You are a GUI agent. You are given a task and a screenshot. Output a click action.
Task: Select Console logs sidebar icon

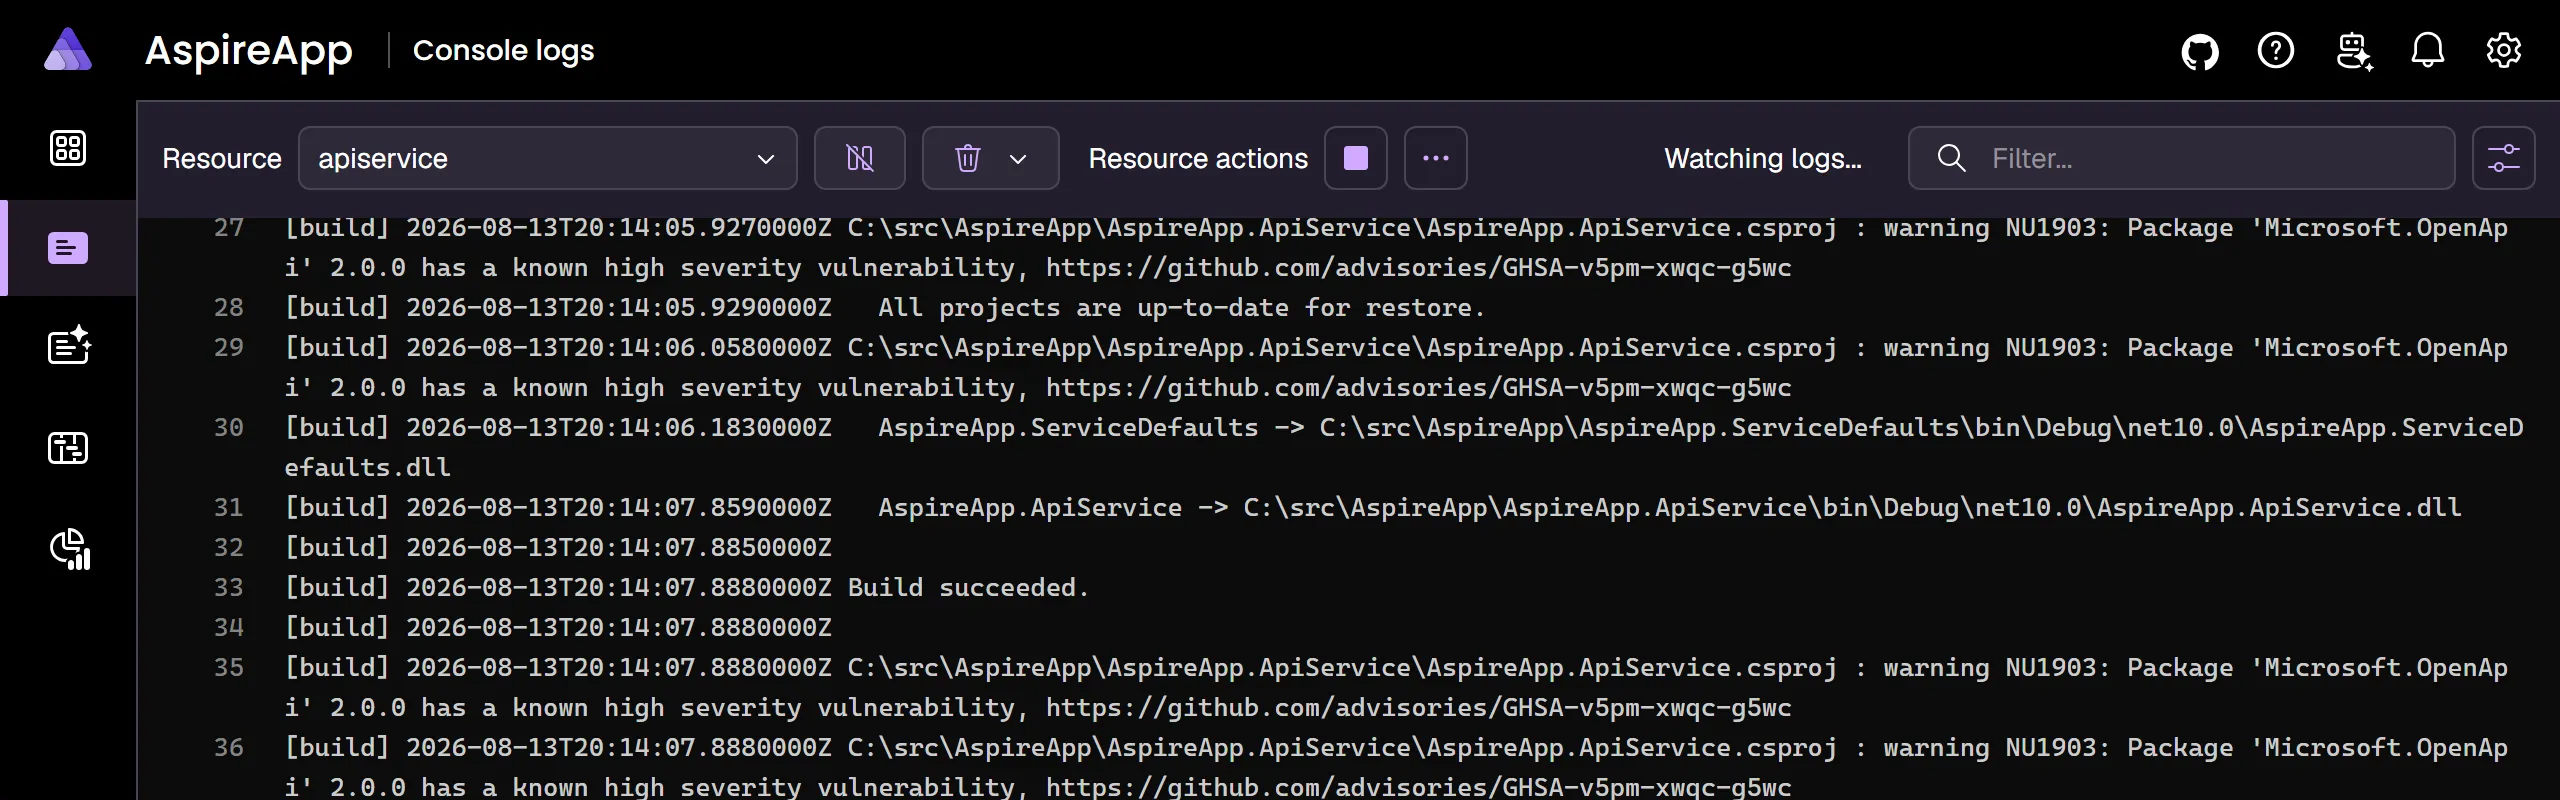[x=68, y=248]
